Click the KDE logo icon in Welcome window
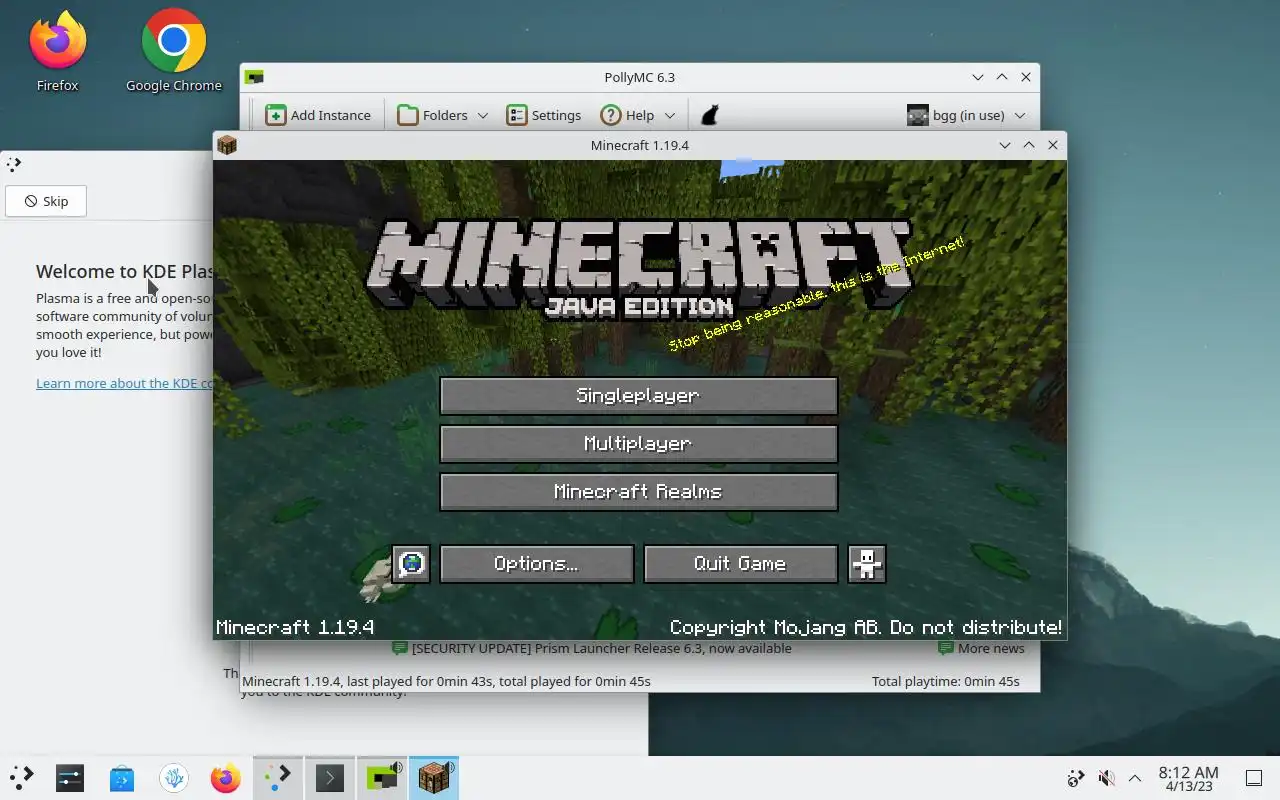 point(13,164)
